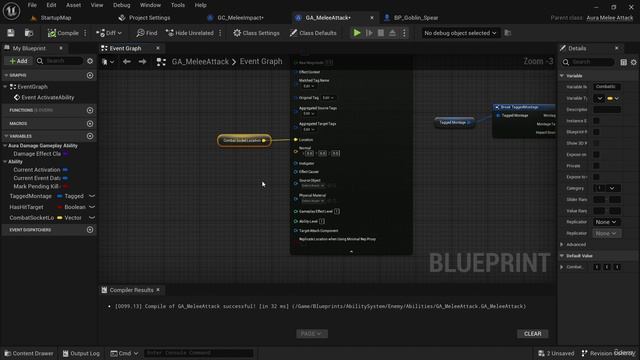Open the Asset menu
This screenshot has width=640, height=360.
pos(73,5)
